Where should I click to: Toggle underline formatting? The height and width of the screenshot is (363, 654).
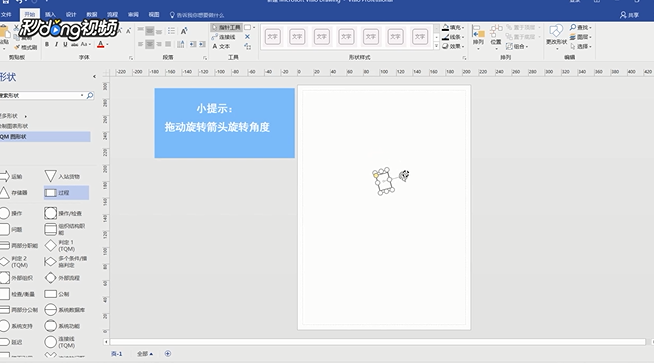coord(65,44)
